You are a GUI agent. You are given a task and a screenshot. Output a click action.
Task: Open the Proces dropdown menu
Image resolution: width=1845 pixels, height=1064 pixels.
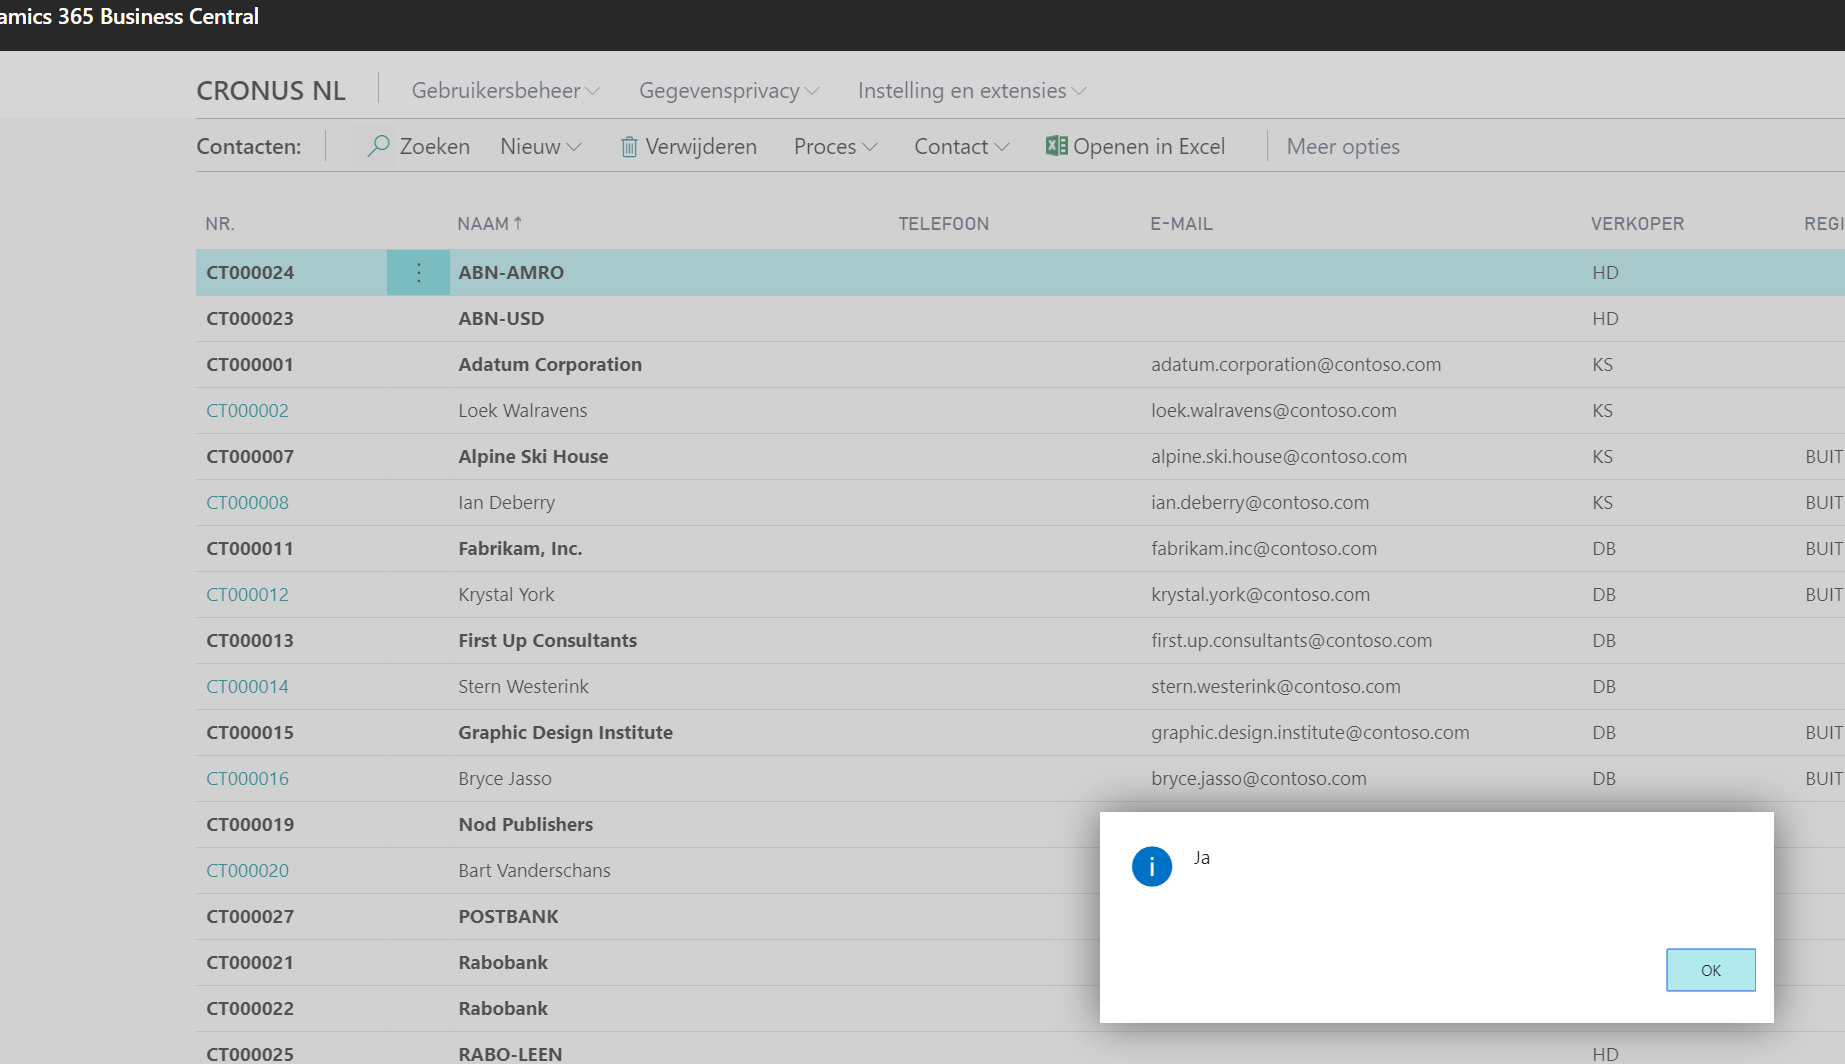pos(835,146)
